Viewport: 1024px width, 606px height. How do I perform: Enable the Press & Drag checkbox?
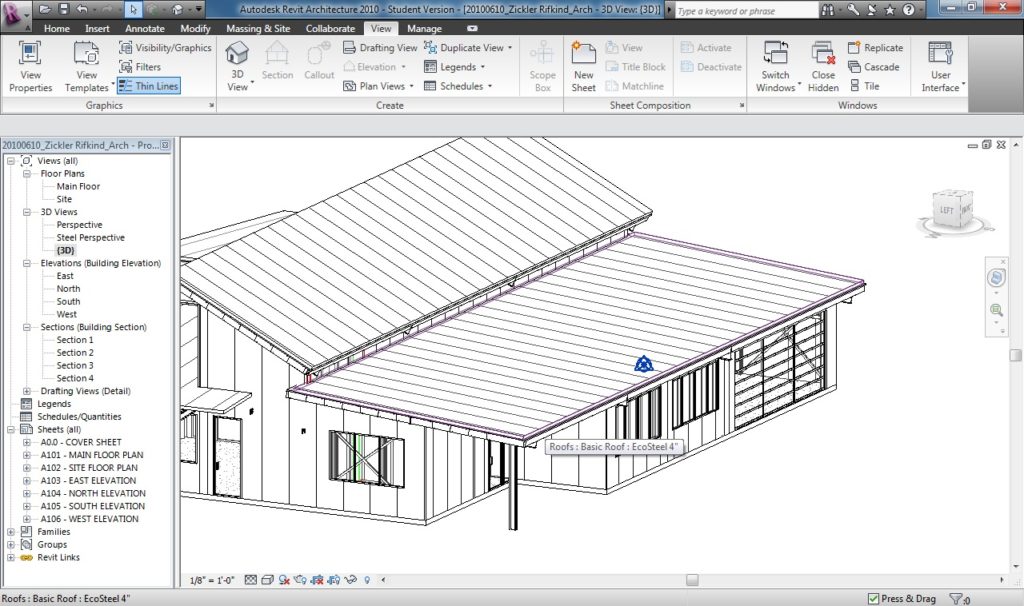[874, 599]
